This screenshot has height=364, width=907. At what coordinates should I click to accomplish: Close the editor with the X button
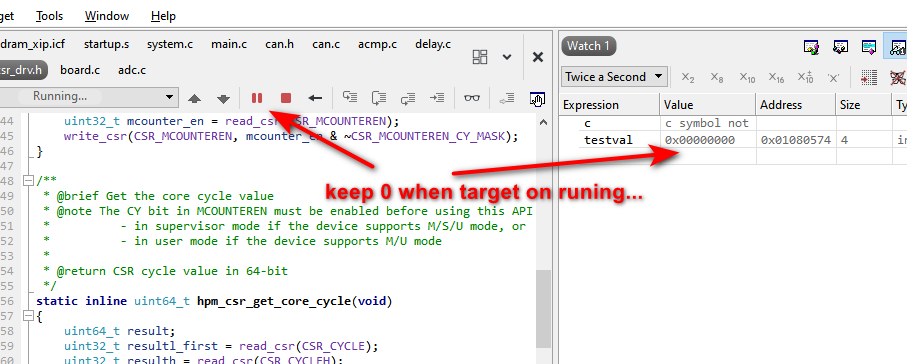point(537,57)
